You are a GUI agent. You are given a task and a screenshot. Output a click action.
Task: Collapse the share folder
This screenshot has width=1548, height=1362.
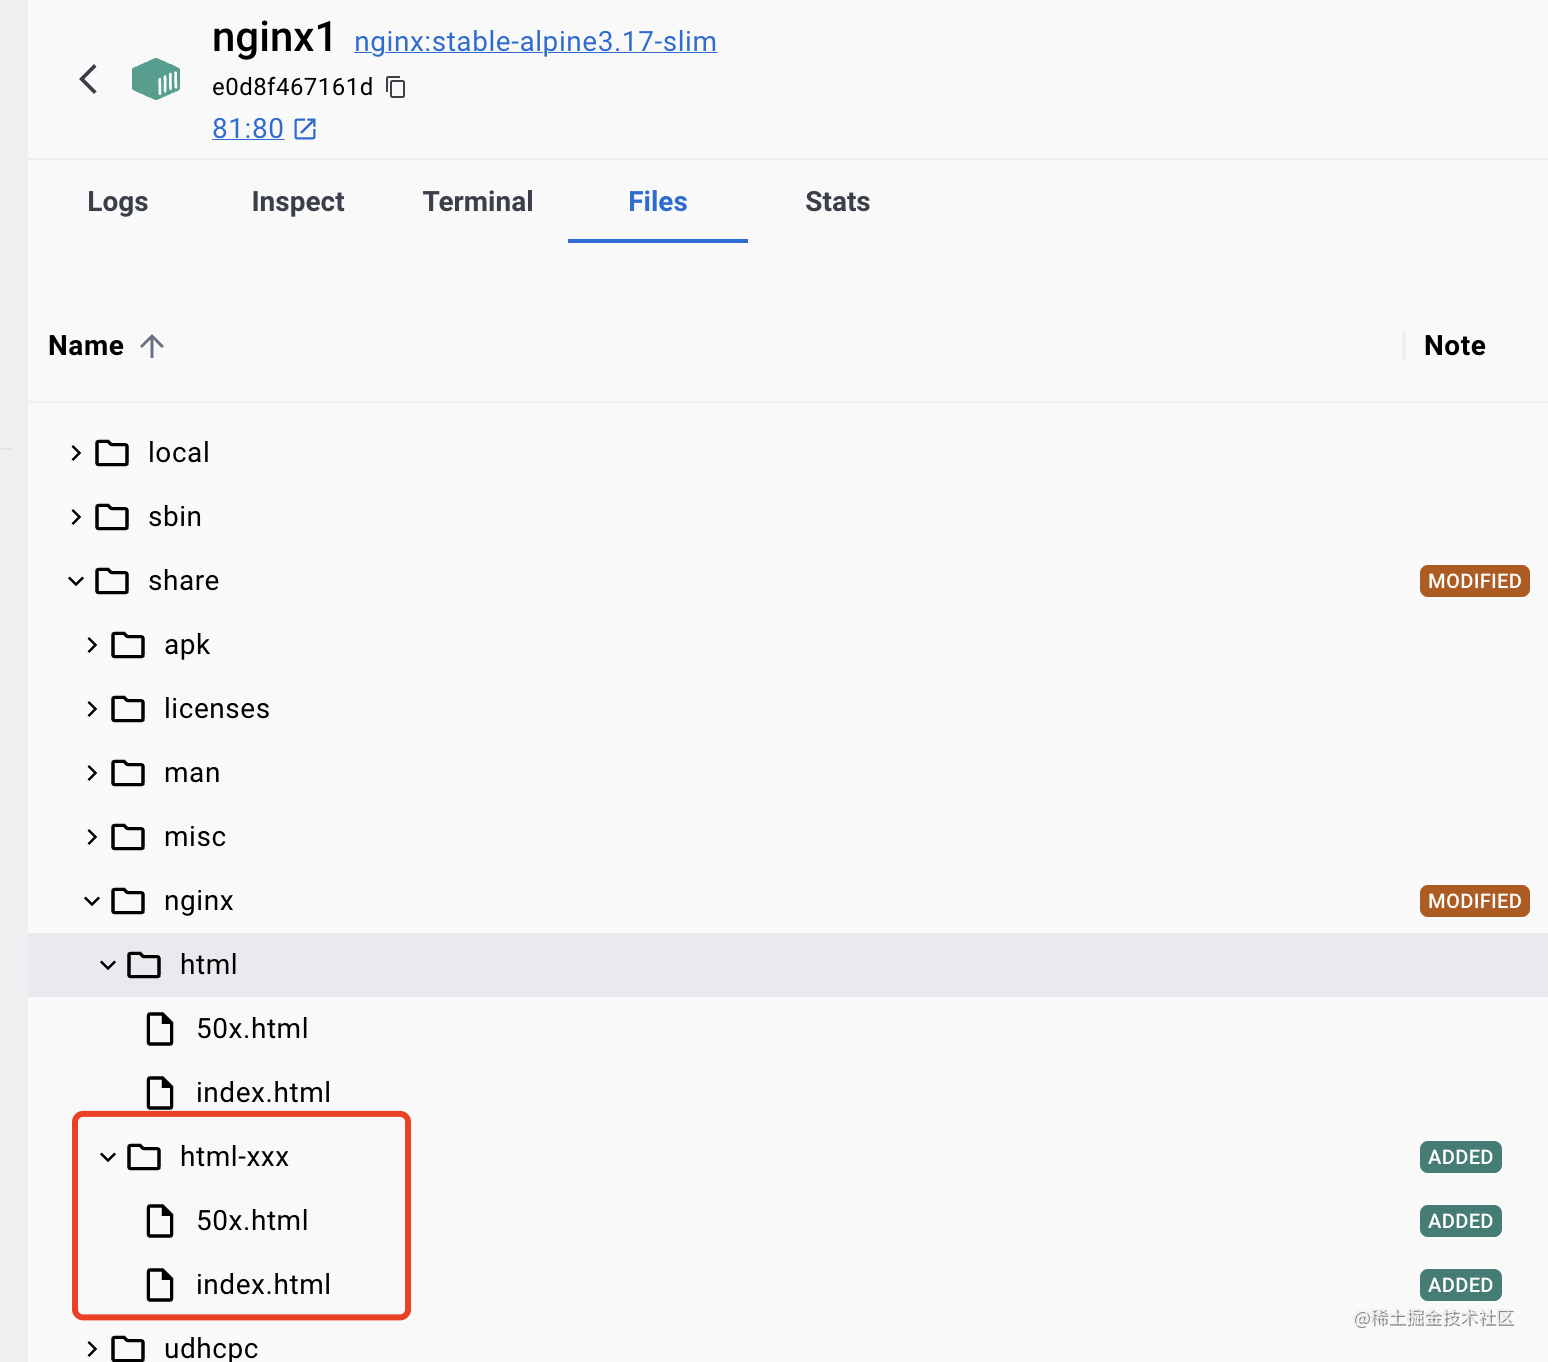76,581
